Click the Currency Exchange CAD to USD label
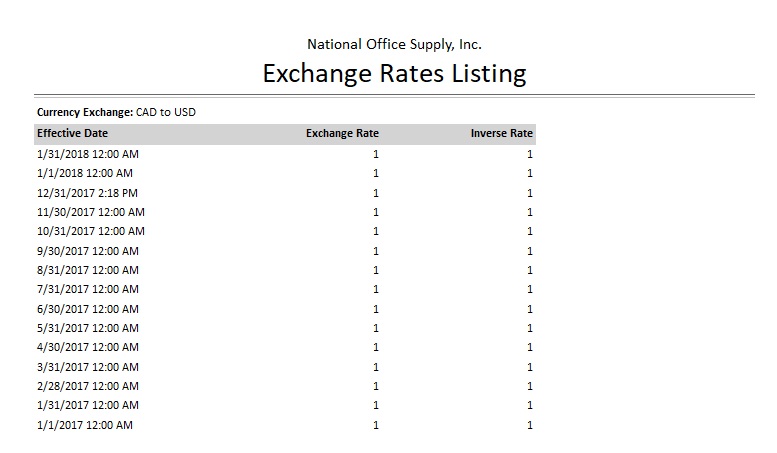This screenshot has height=453, width=777. point(116,112)
